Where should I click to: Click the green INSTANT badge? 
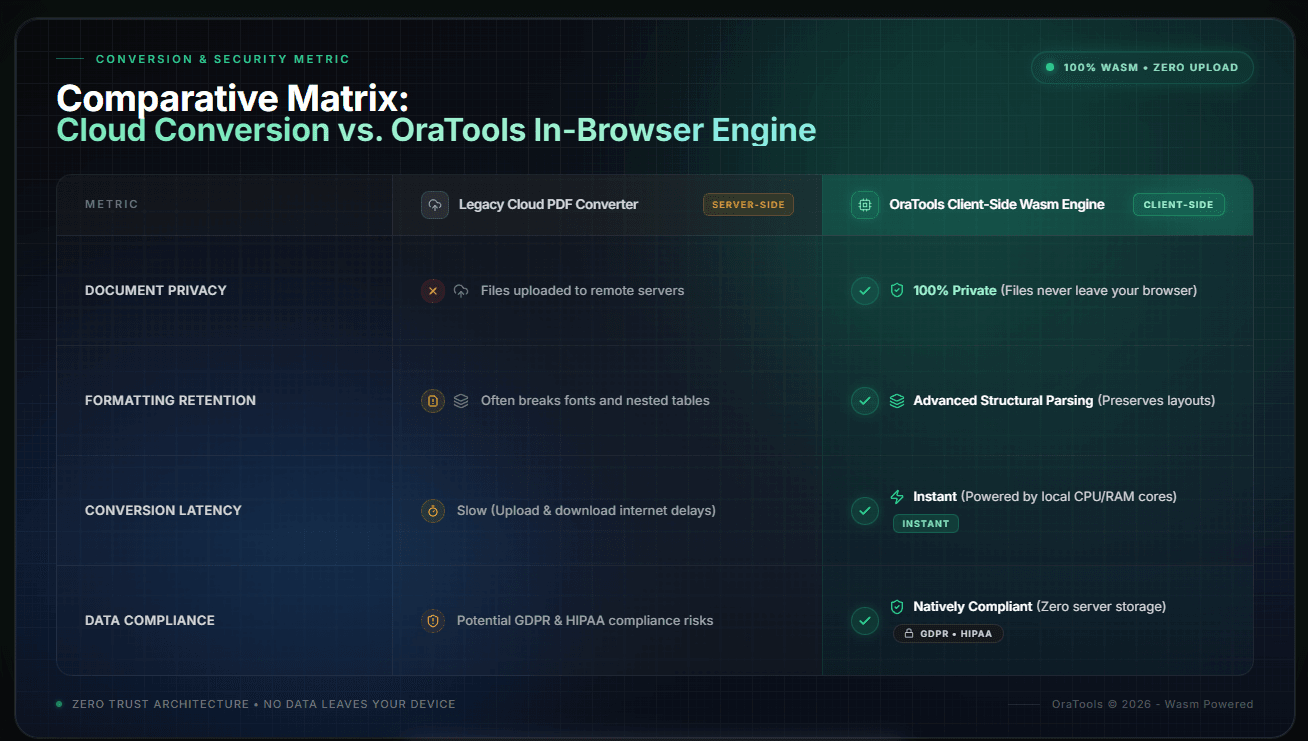tap(926, 524)
